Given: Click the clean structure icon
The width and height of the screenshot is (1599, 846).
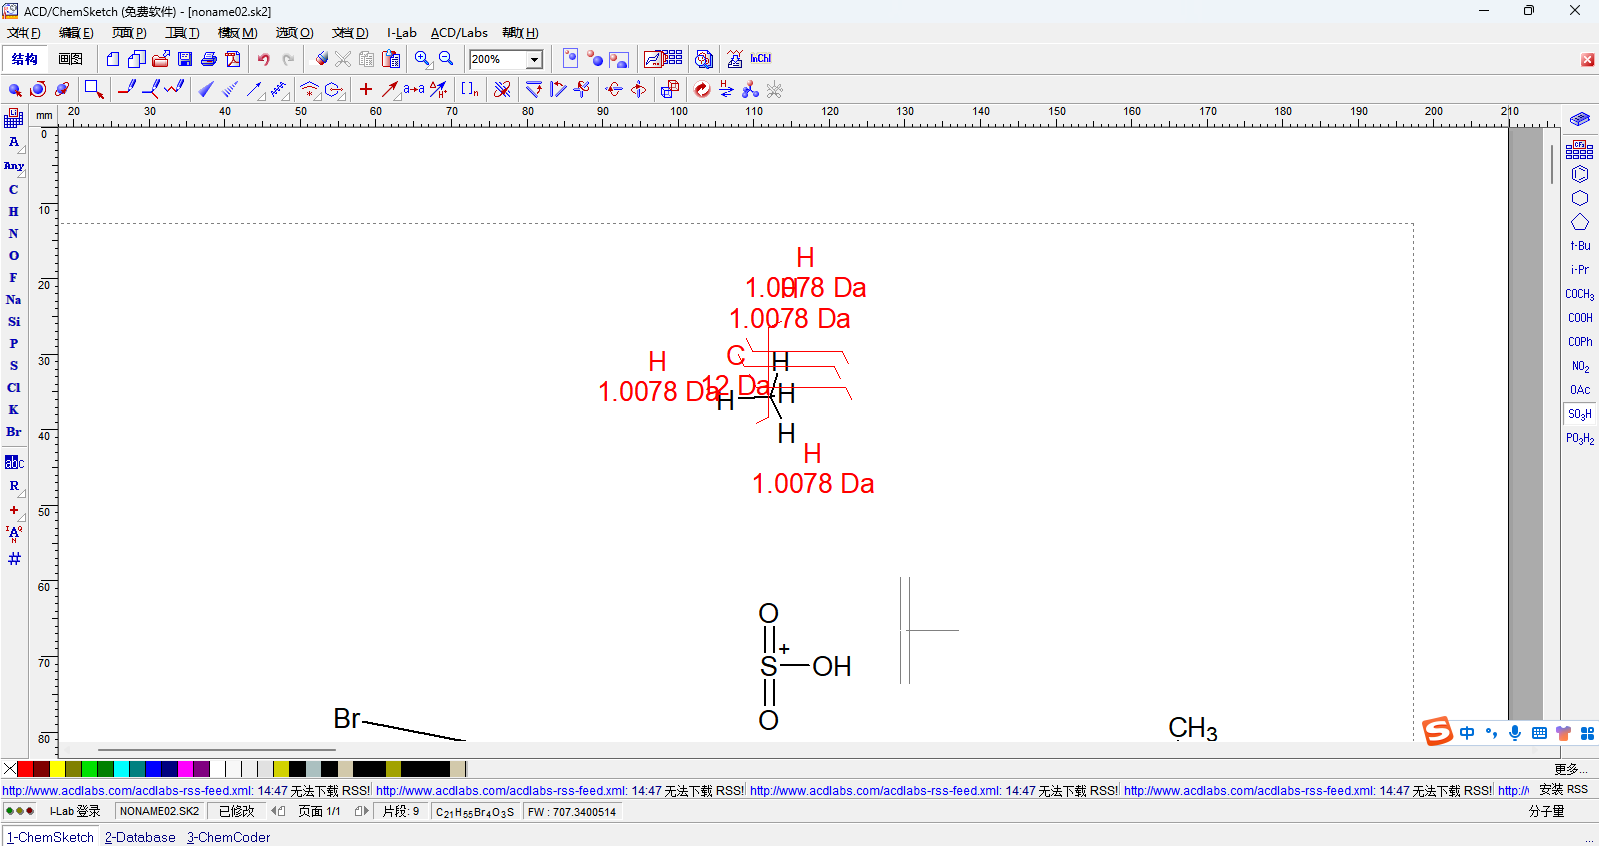Looking at the screenshot, I should (702, 89).
